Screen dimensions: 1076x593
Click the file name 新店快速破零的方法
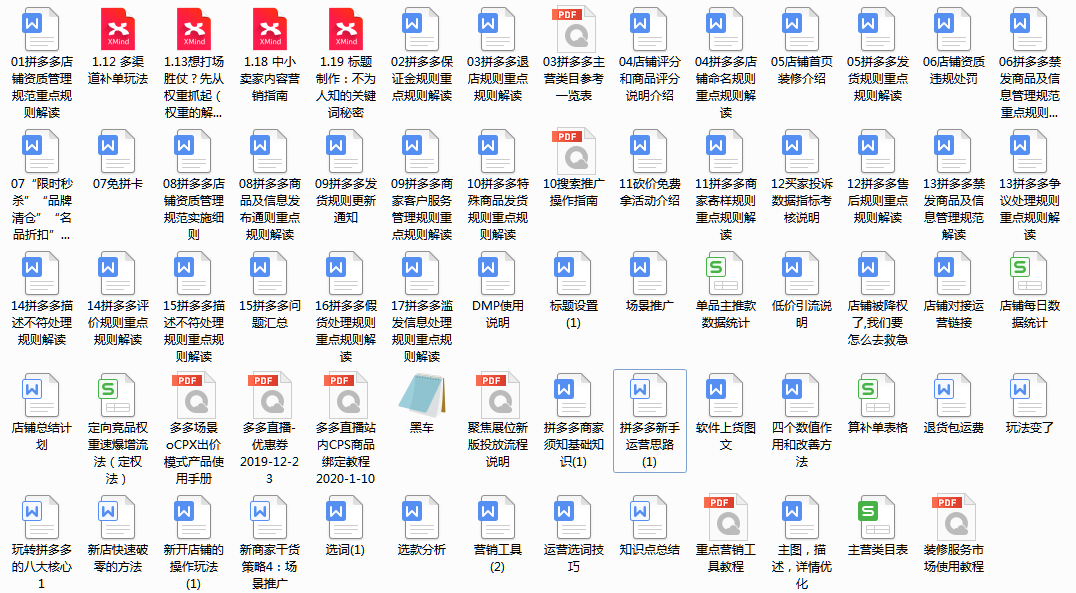coord(117,559)
